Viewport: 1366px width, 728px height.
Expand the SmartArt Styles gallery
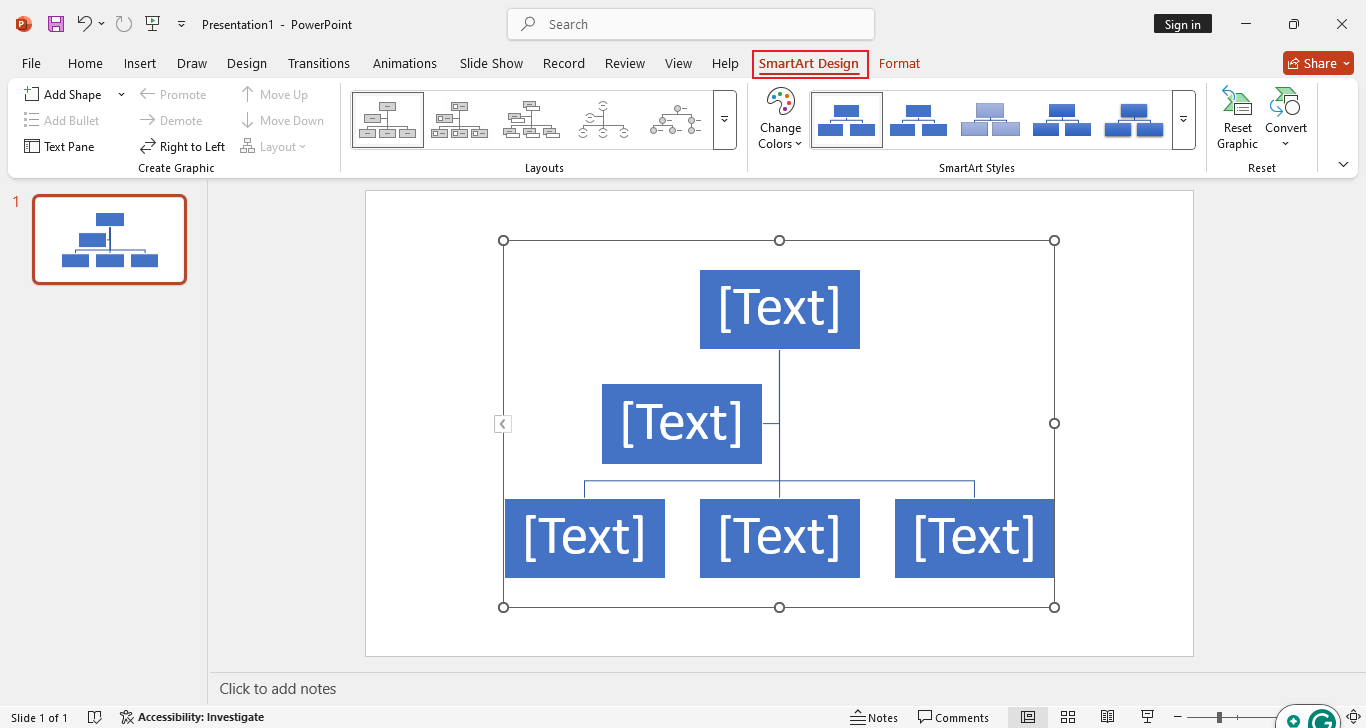[1183, 118]
